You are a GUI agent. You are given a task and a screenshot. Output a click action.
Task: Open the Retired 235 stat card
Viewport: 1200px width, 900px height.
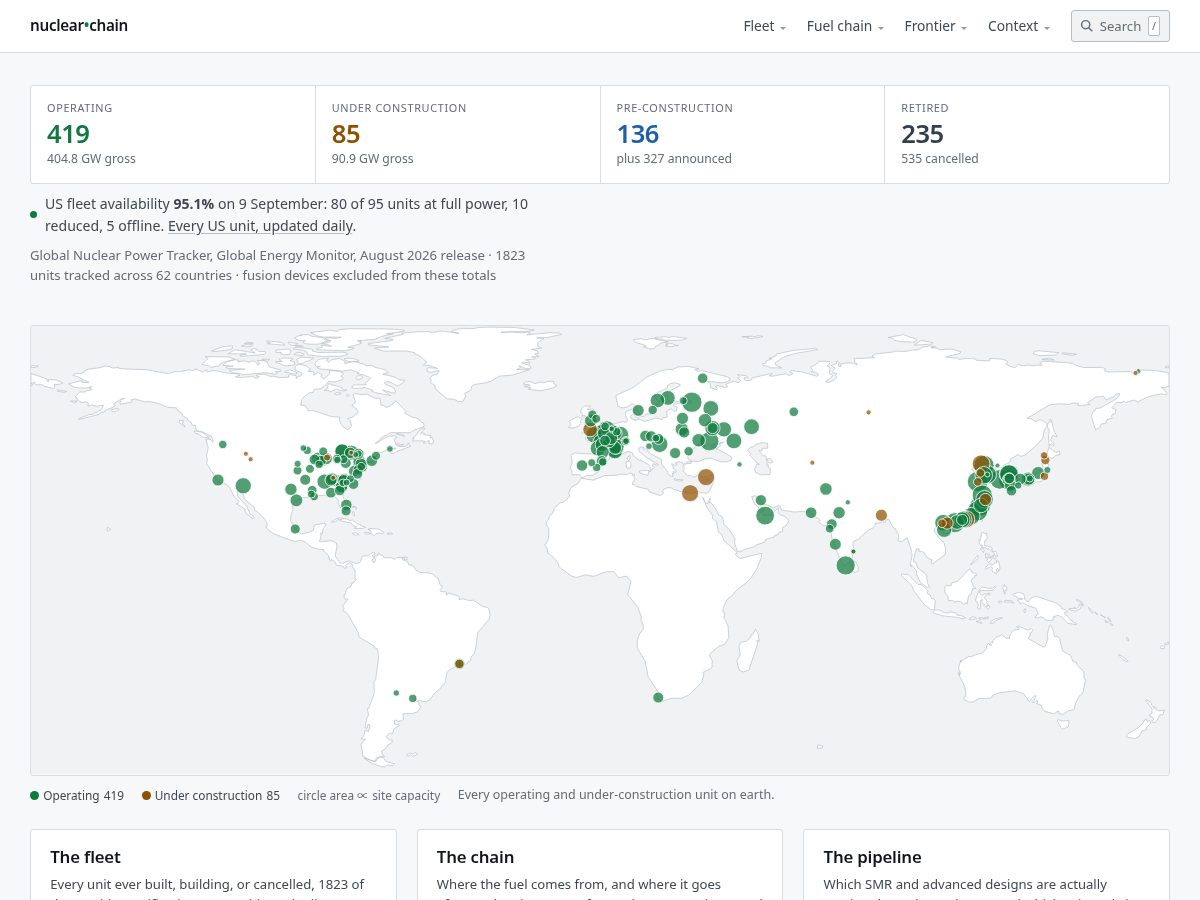click(x=1027, y=134)
